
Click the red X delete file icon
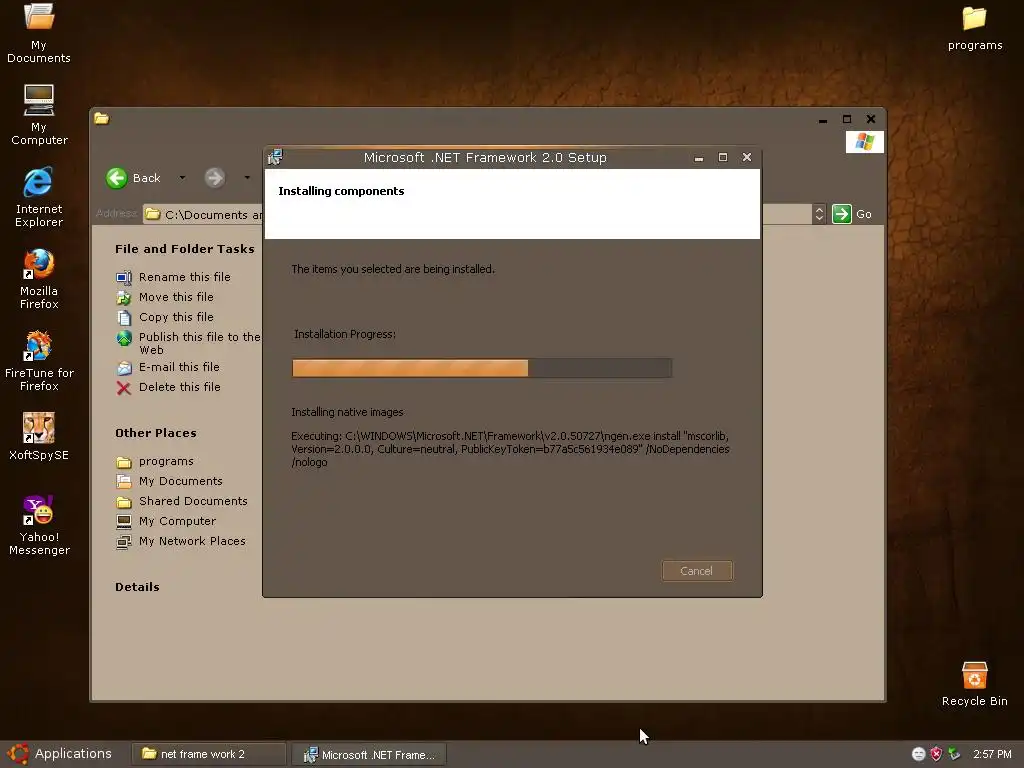123,388
